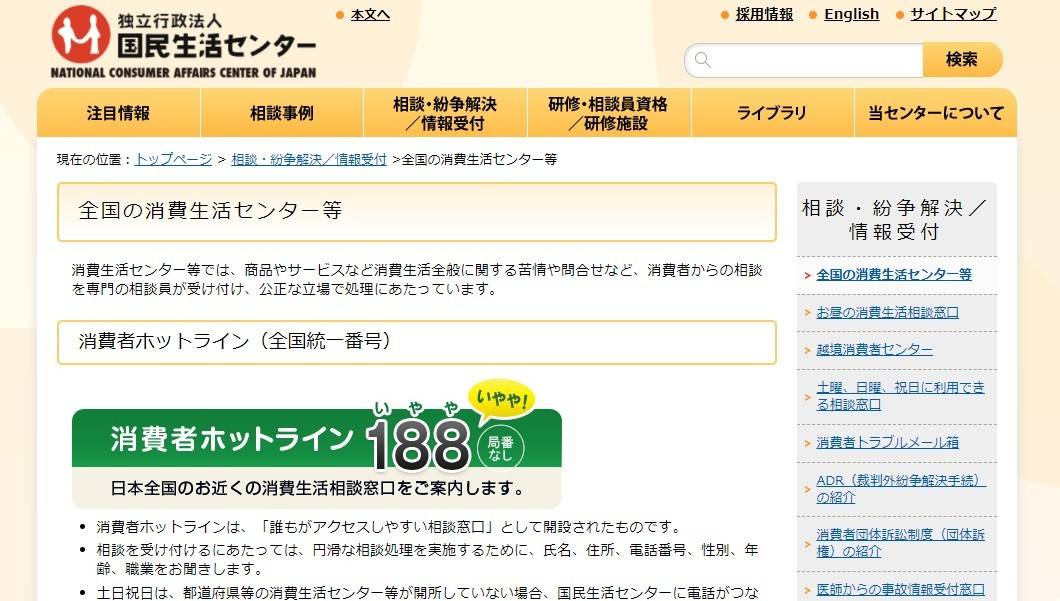1060x601 pixels.
Task: Open the 当センターについて navigation tab
Action: (936, 113)
